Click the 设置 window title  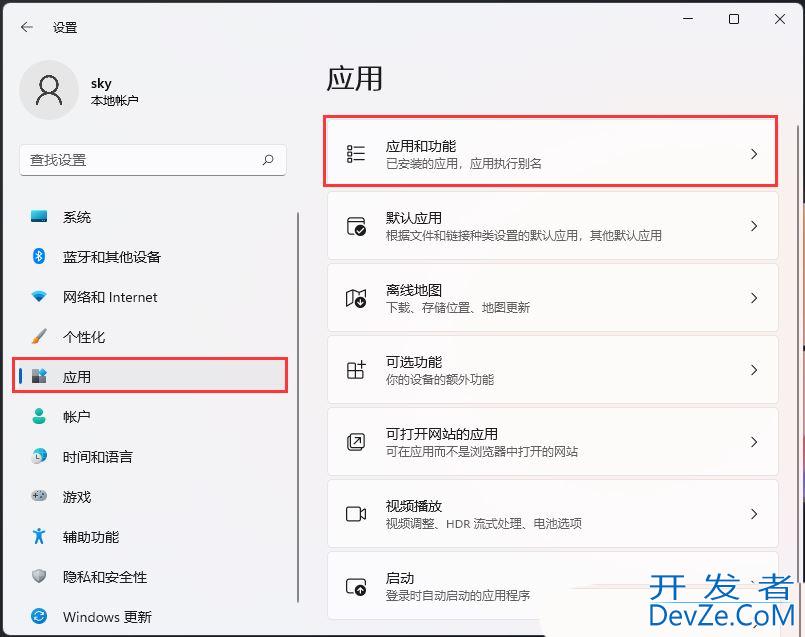(65, 27)
